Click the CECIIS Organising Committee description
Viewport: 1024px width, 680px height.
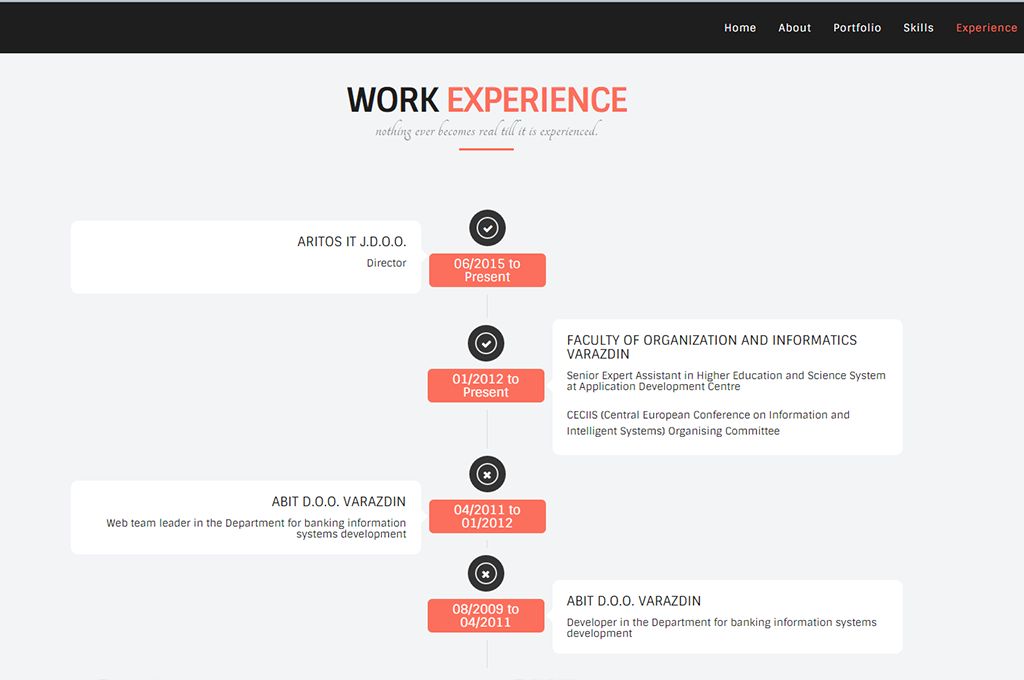tap(708, 423)
